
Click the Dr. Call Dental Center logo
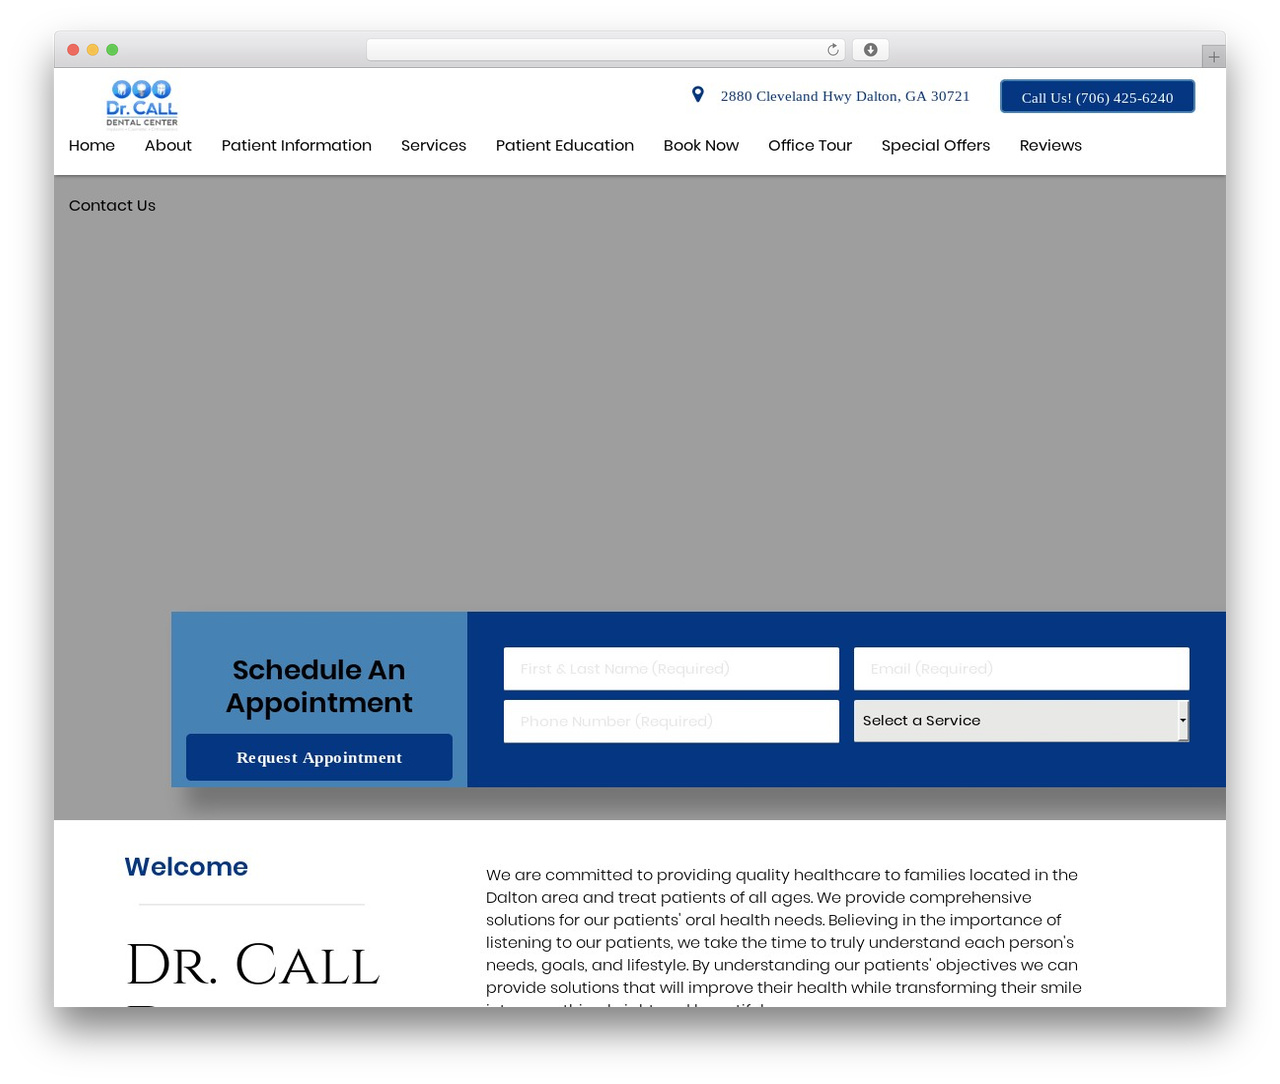pyautogui.click(x=142, y=104)
